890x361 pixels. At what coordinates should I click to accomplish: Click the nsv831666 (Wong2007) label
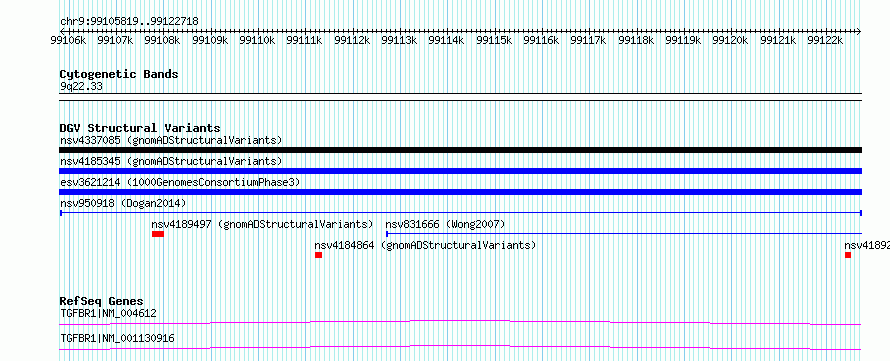(x=445, y=224)
